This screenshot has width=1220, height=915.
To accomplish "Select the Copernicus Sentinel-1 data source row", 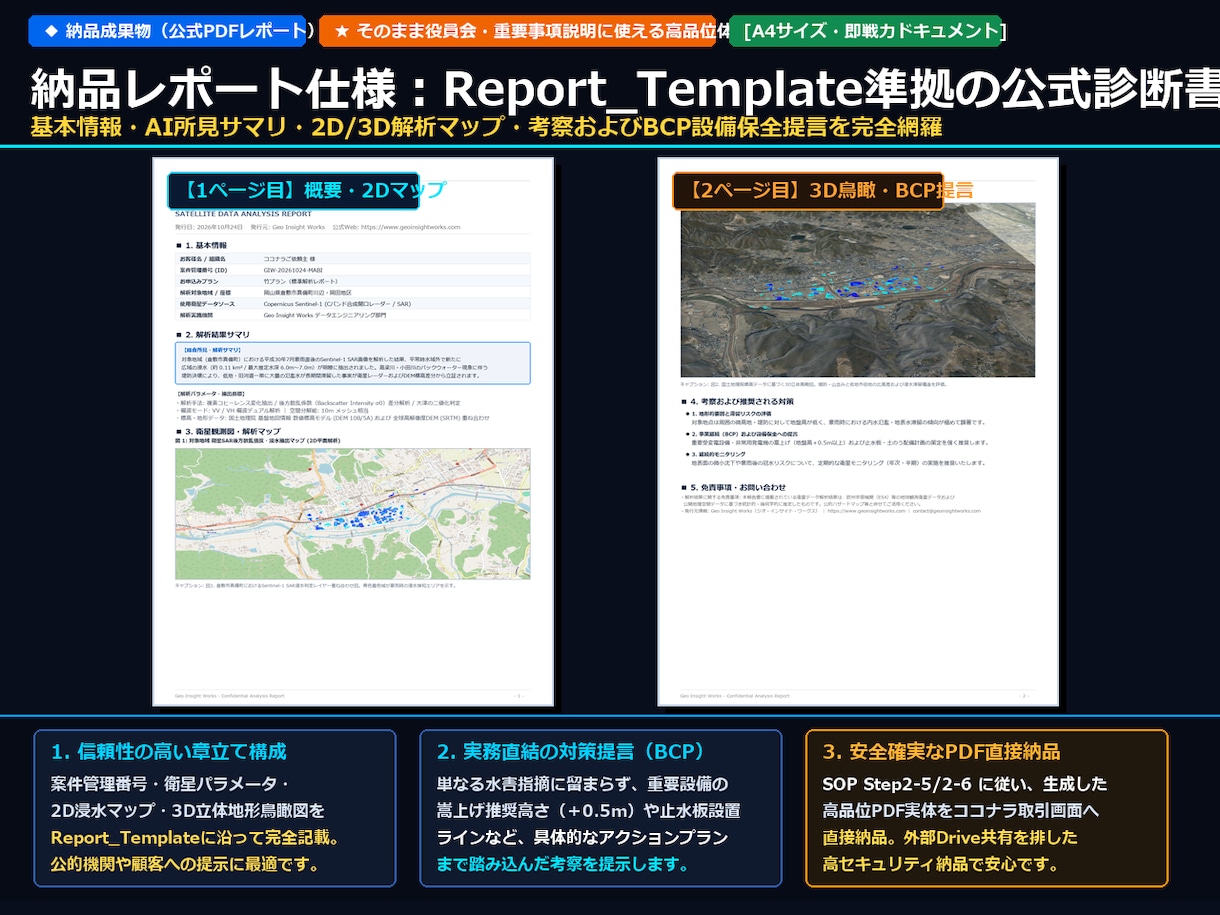I will 353,303.
